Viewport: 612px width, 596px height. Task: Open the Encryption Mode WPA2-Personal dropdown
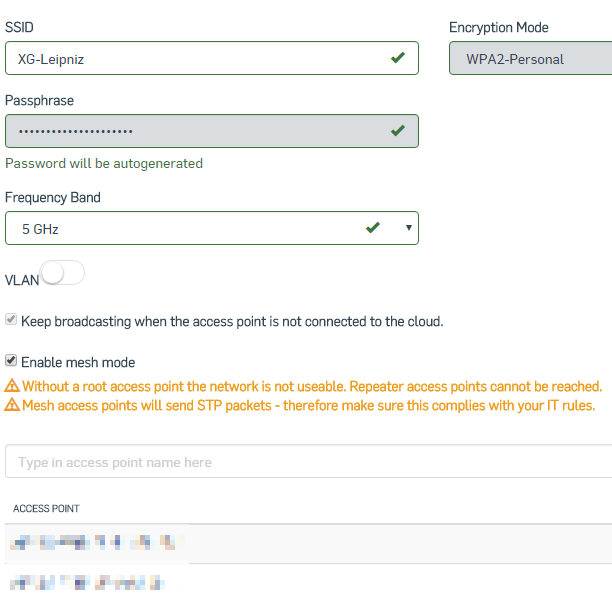point(530,58)
